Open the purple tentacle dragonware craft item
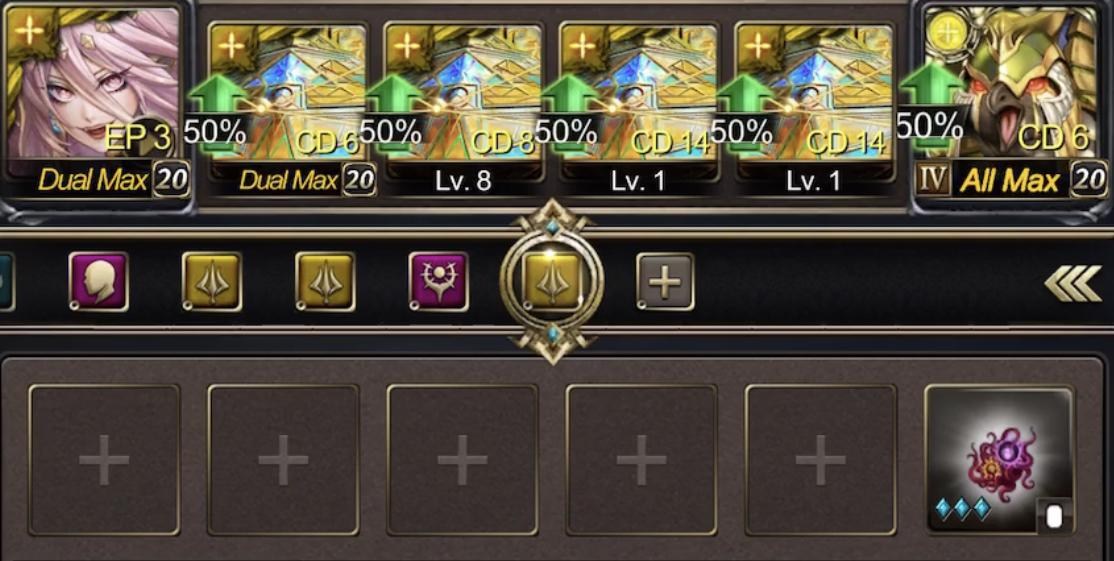 coord(1000,460)
